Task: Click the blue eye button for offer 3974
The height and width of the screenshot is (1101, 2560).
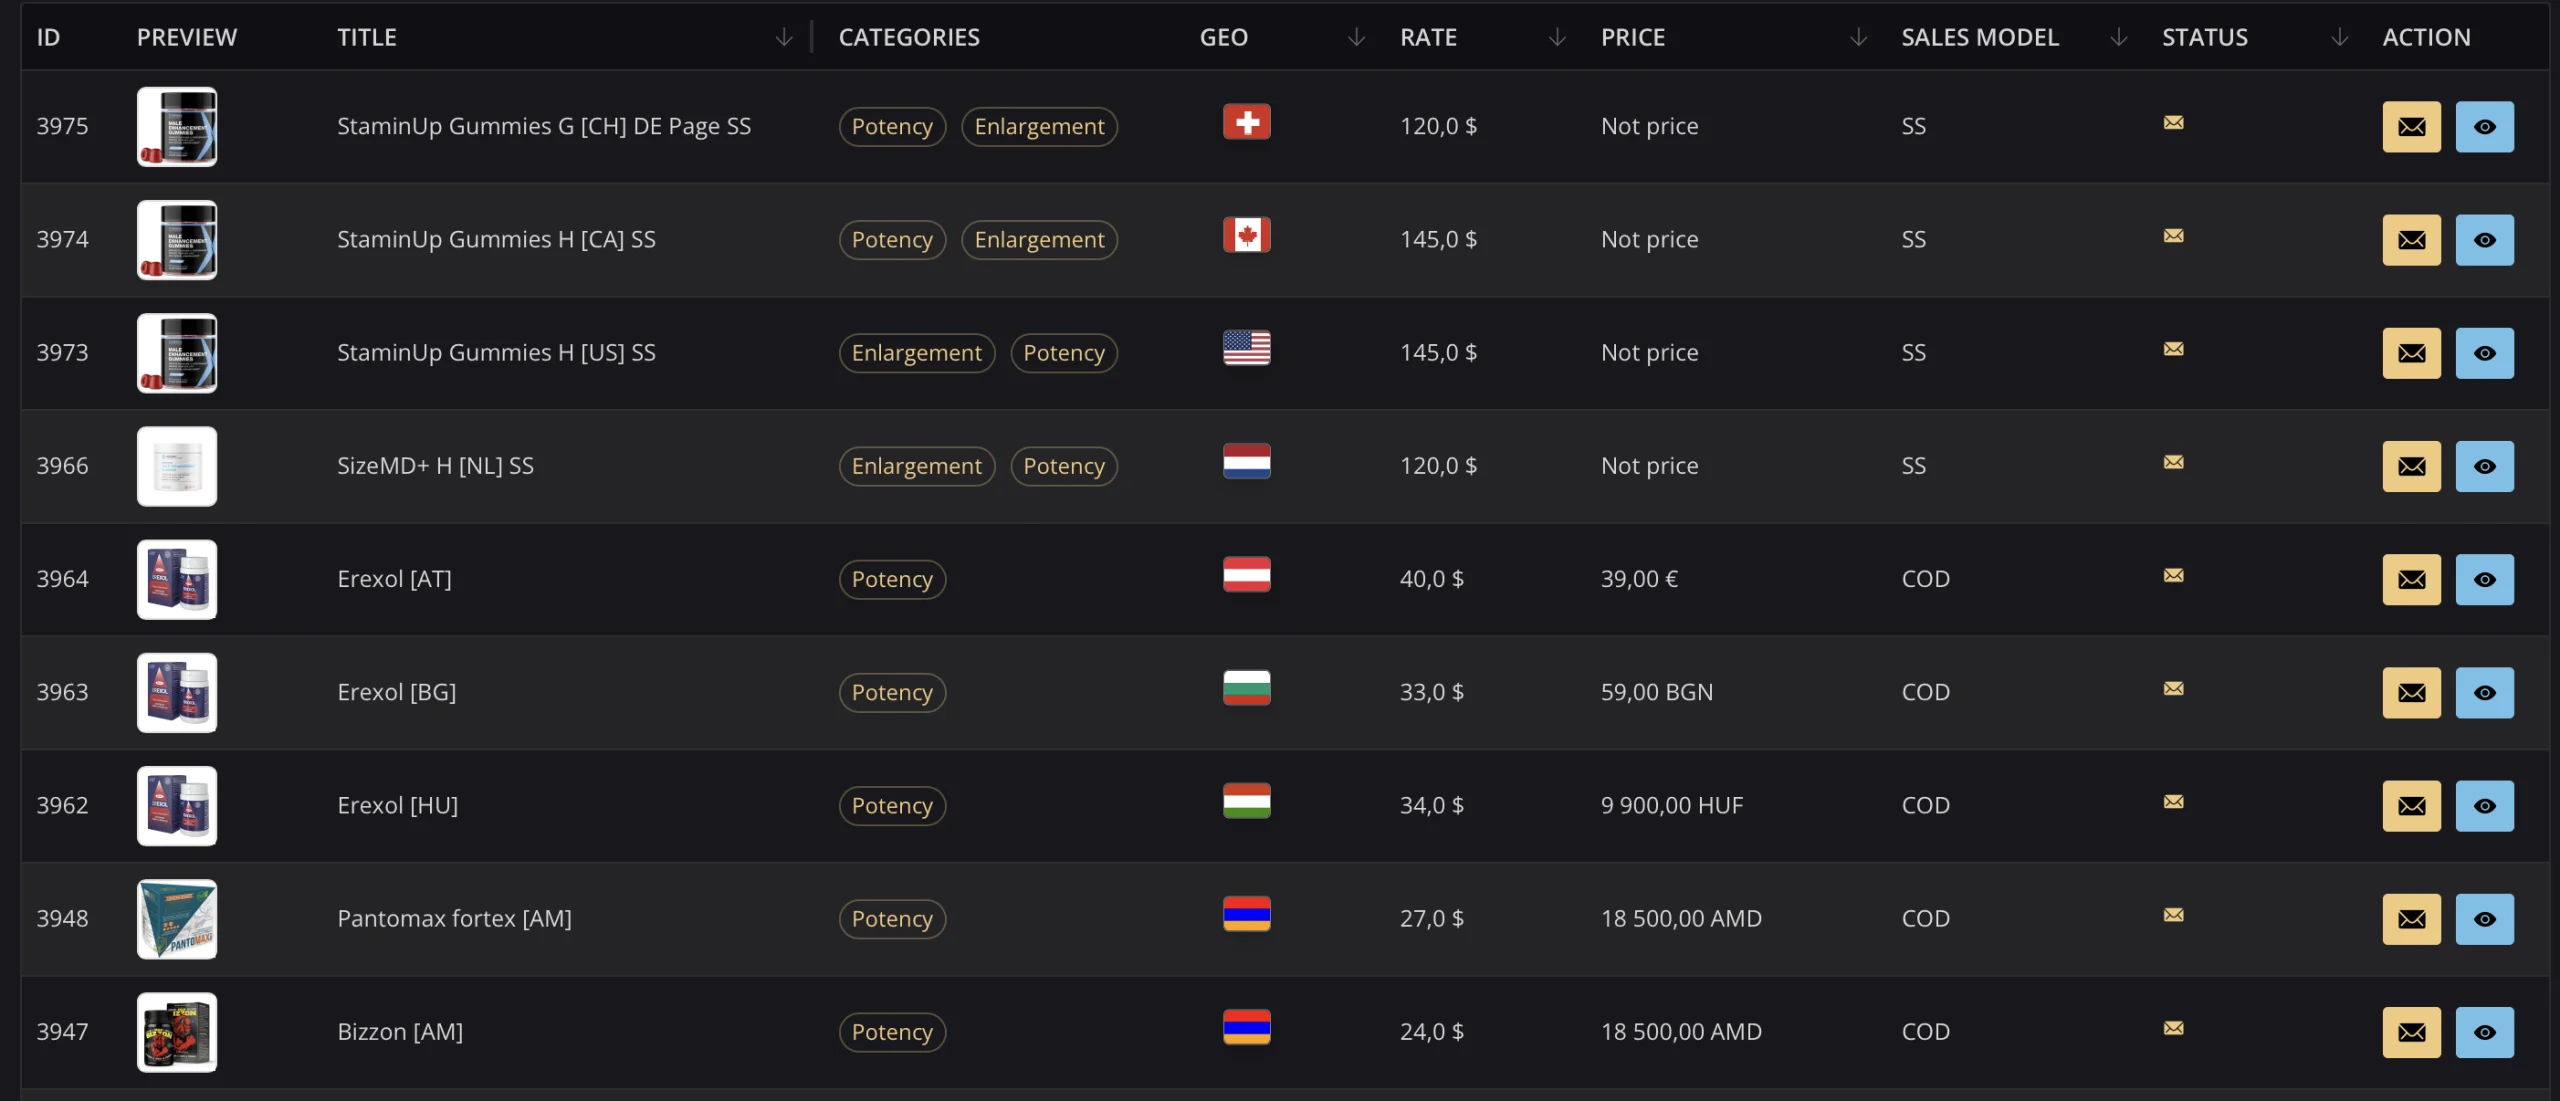Action: pyautogui.click(x=2484, y=240)
